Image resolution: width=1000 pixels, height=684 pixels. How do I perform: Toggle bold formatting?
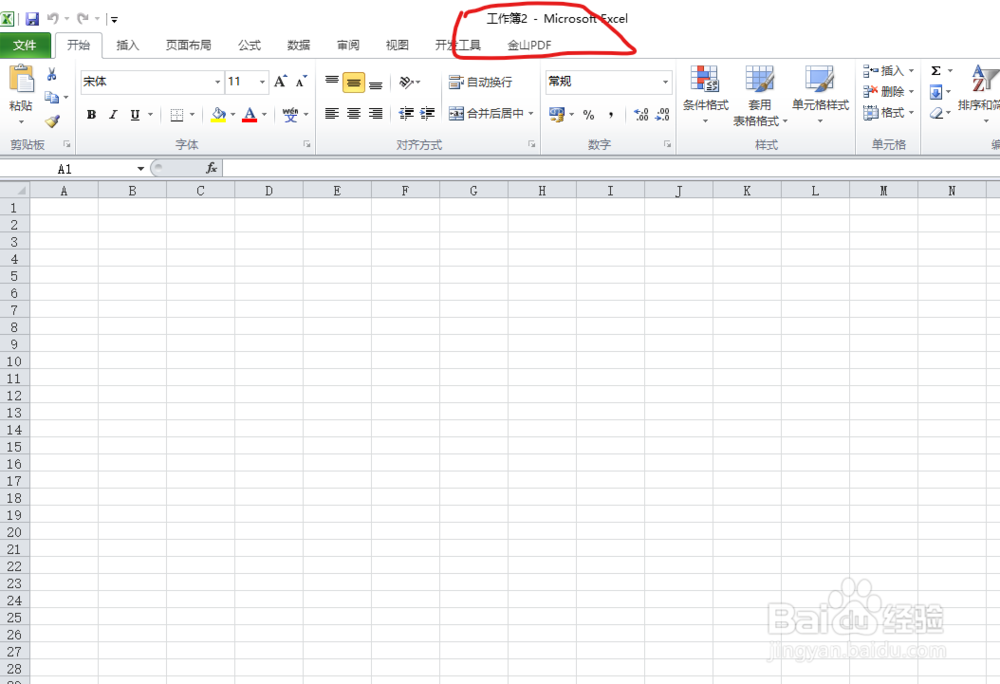[91, 115]
